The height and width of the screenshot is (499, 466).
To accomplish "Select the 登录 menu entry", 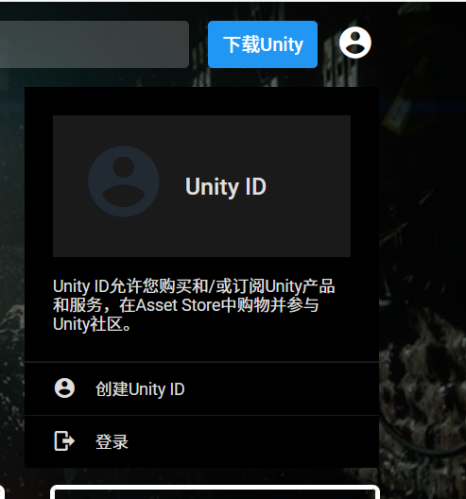I will pyautogui.click(x=202, y=442).
